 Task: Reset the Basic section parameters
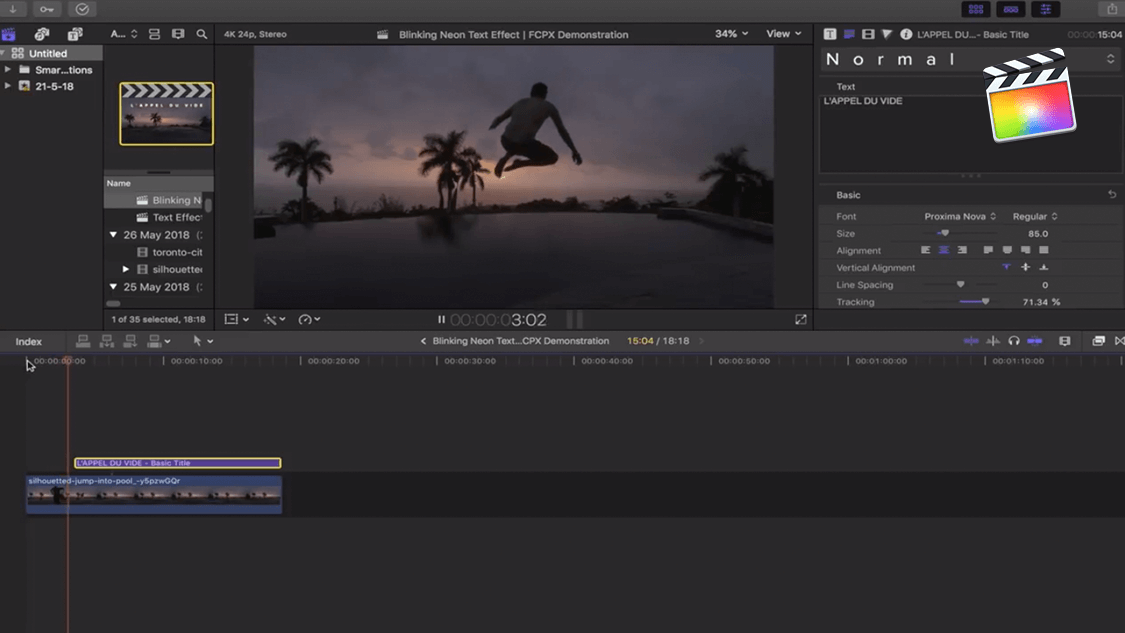[x=1112, y=195]
